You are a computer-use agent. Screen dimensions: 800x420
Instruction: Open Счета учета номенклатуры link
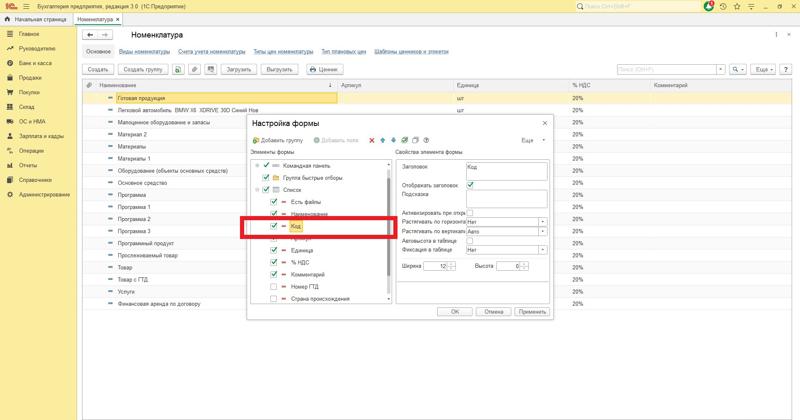tap(212, 52)
